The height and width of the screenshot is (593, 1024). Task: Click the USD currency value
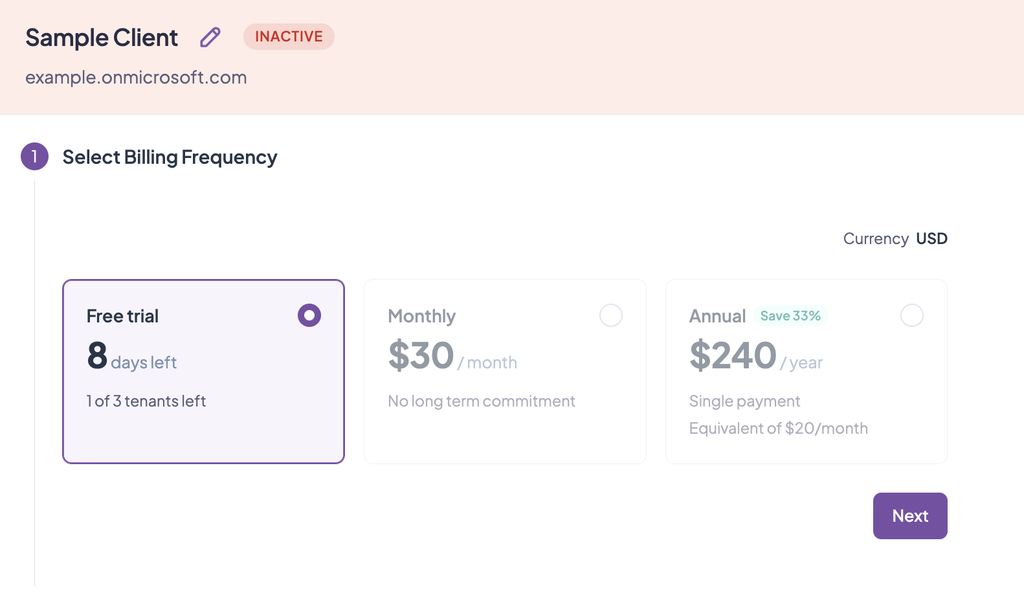pos(931,238)
